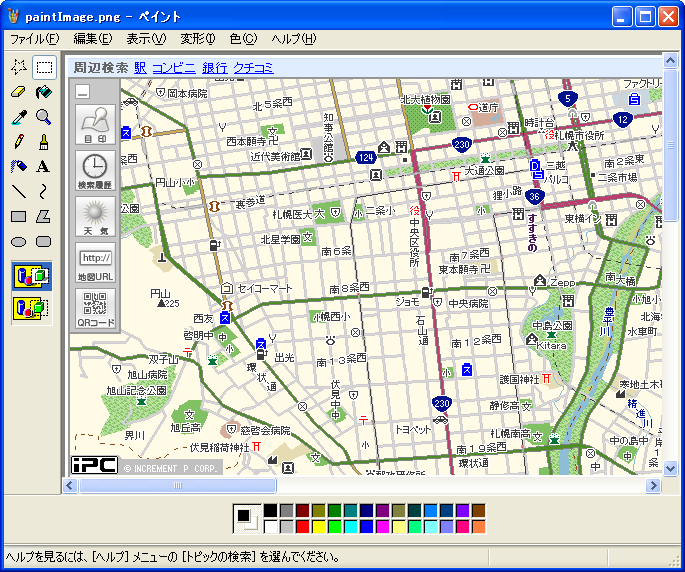The height and width of the screenshot is (572, 685).
Task: Pick the brown color swatch in top row
Action: pos(479,510)
